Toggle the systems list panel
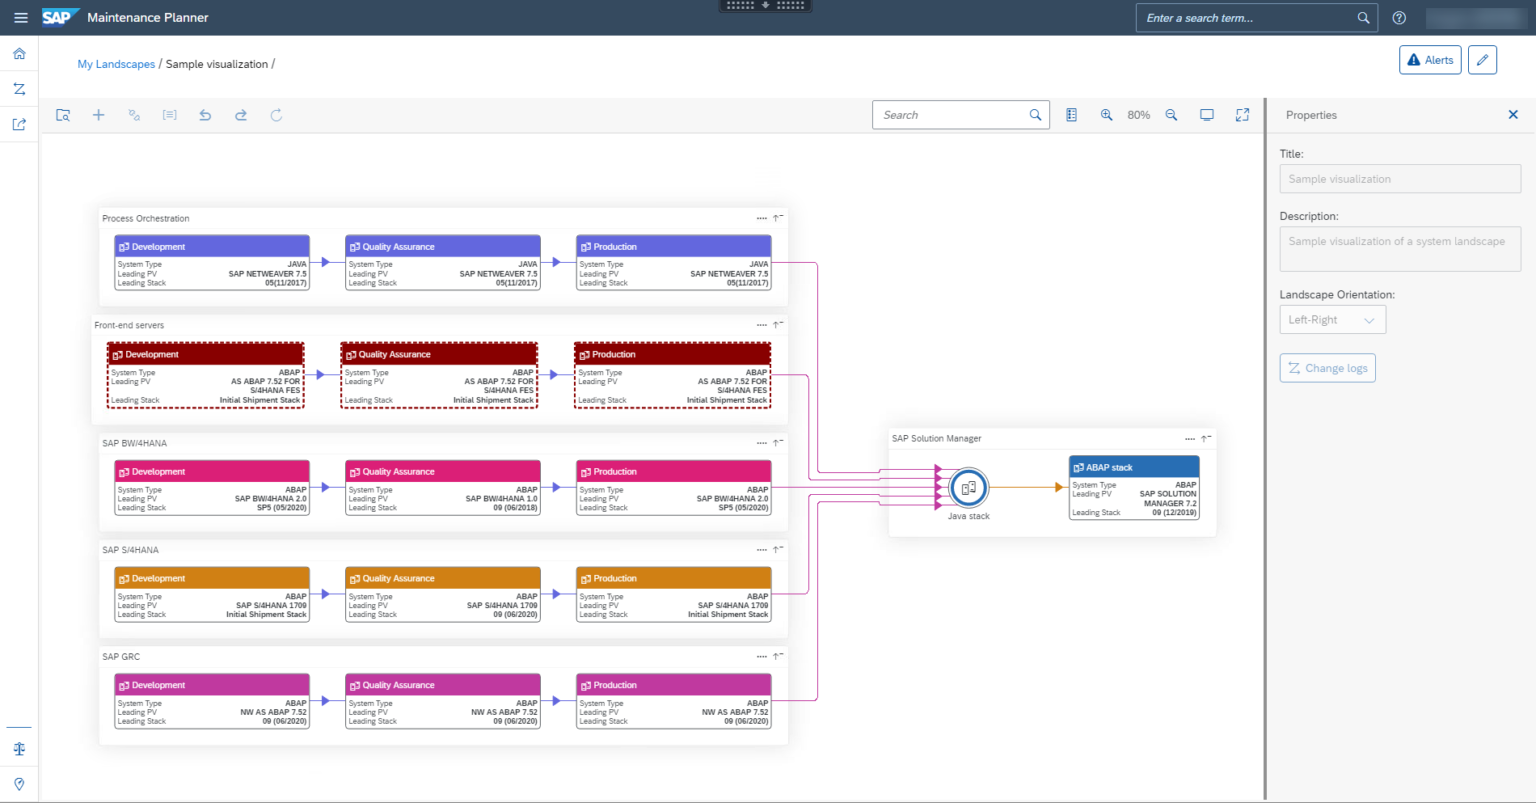Image resolution: width=1536 pixels, height=803 pixels. coord(1071,114)
